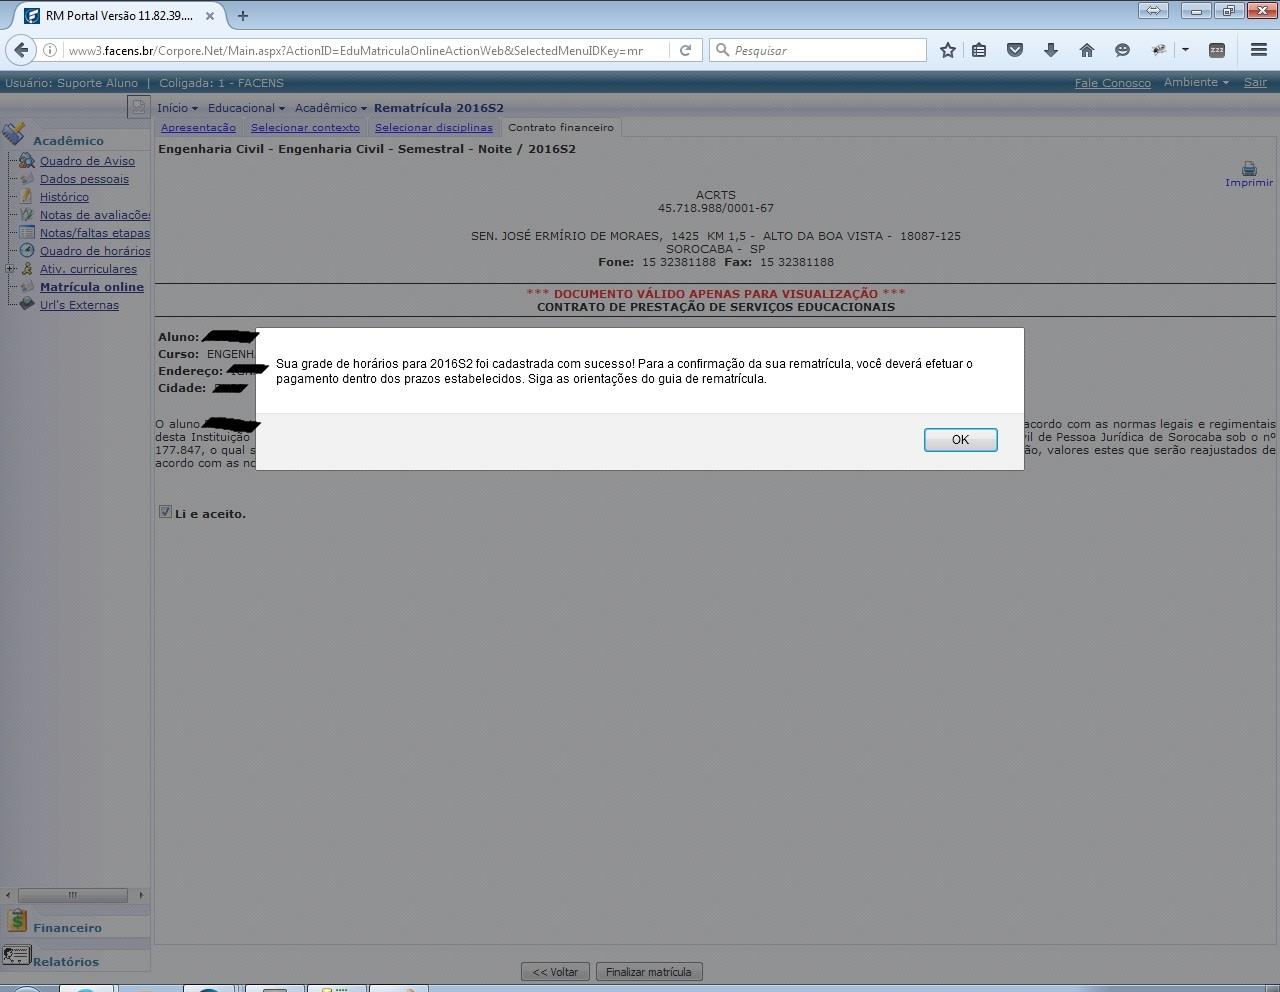Click the Dados pessoais icon
This screenshot has width=1280, height=992.
point(27,178)
